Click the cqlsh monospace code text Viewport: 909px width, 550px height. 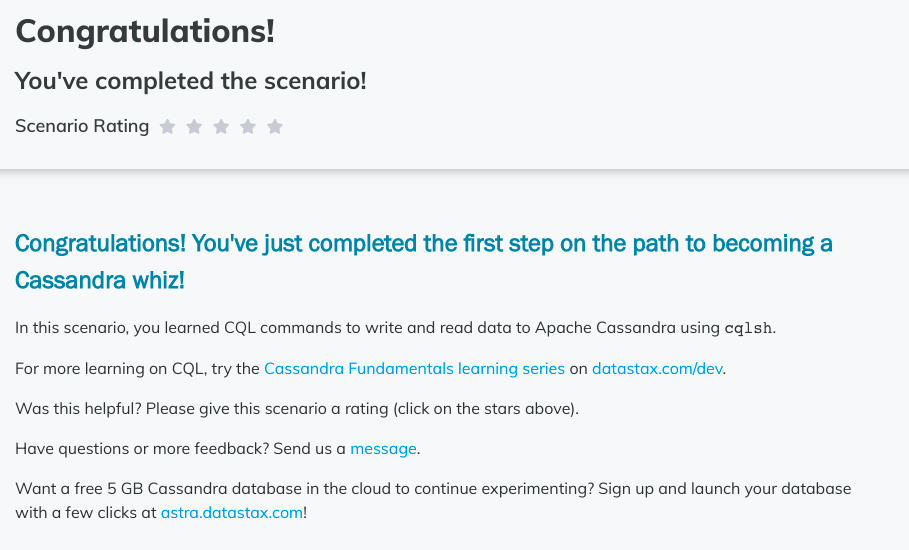pos(748,329)
